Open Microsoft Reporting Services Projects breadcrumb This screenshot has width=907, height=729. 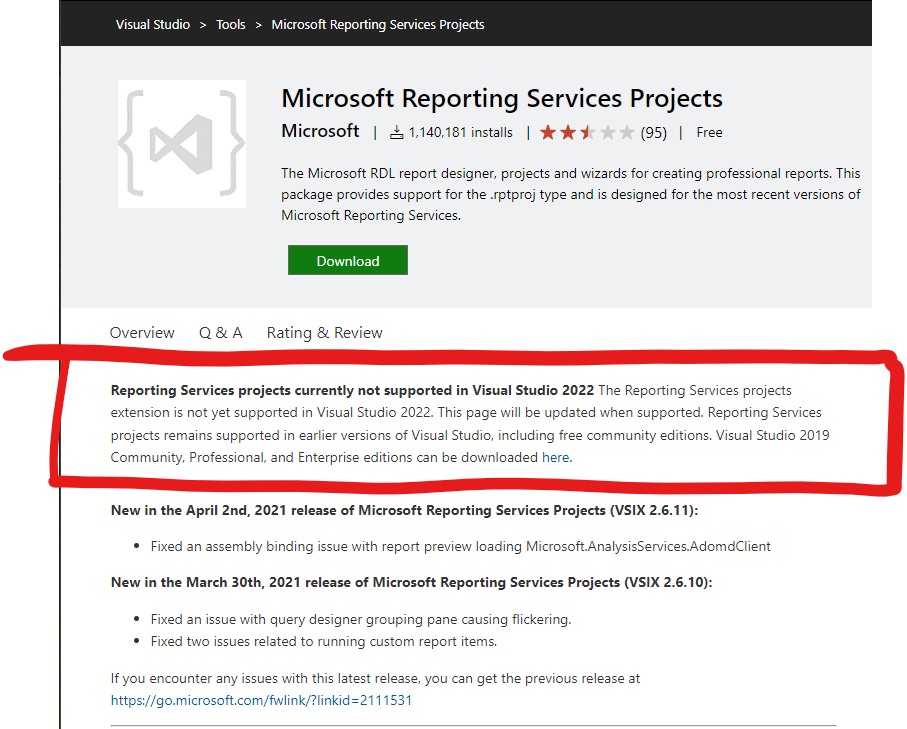(x=378, y=25)
